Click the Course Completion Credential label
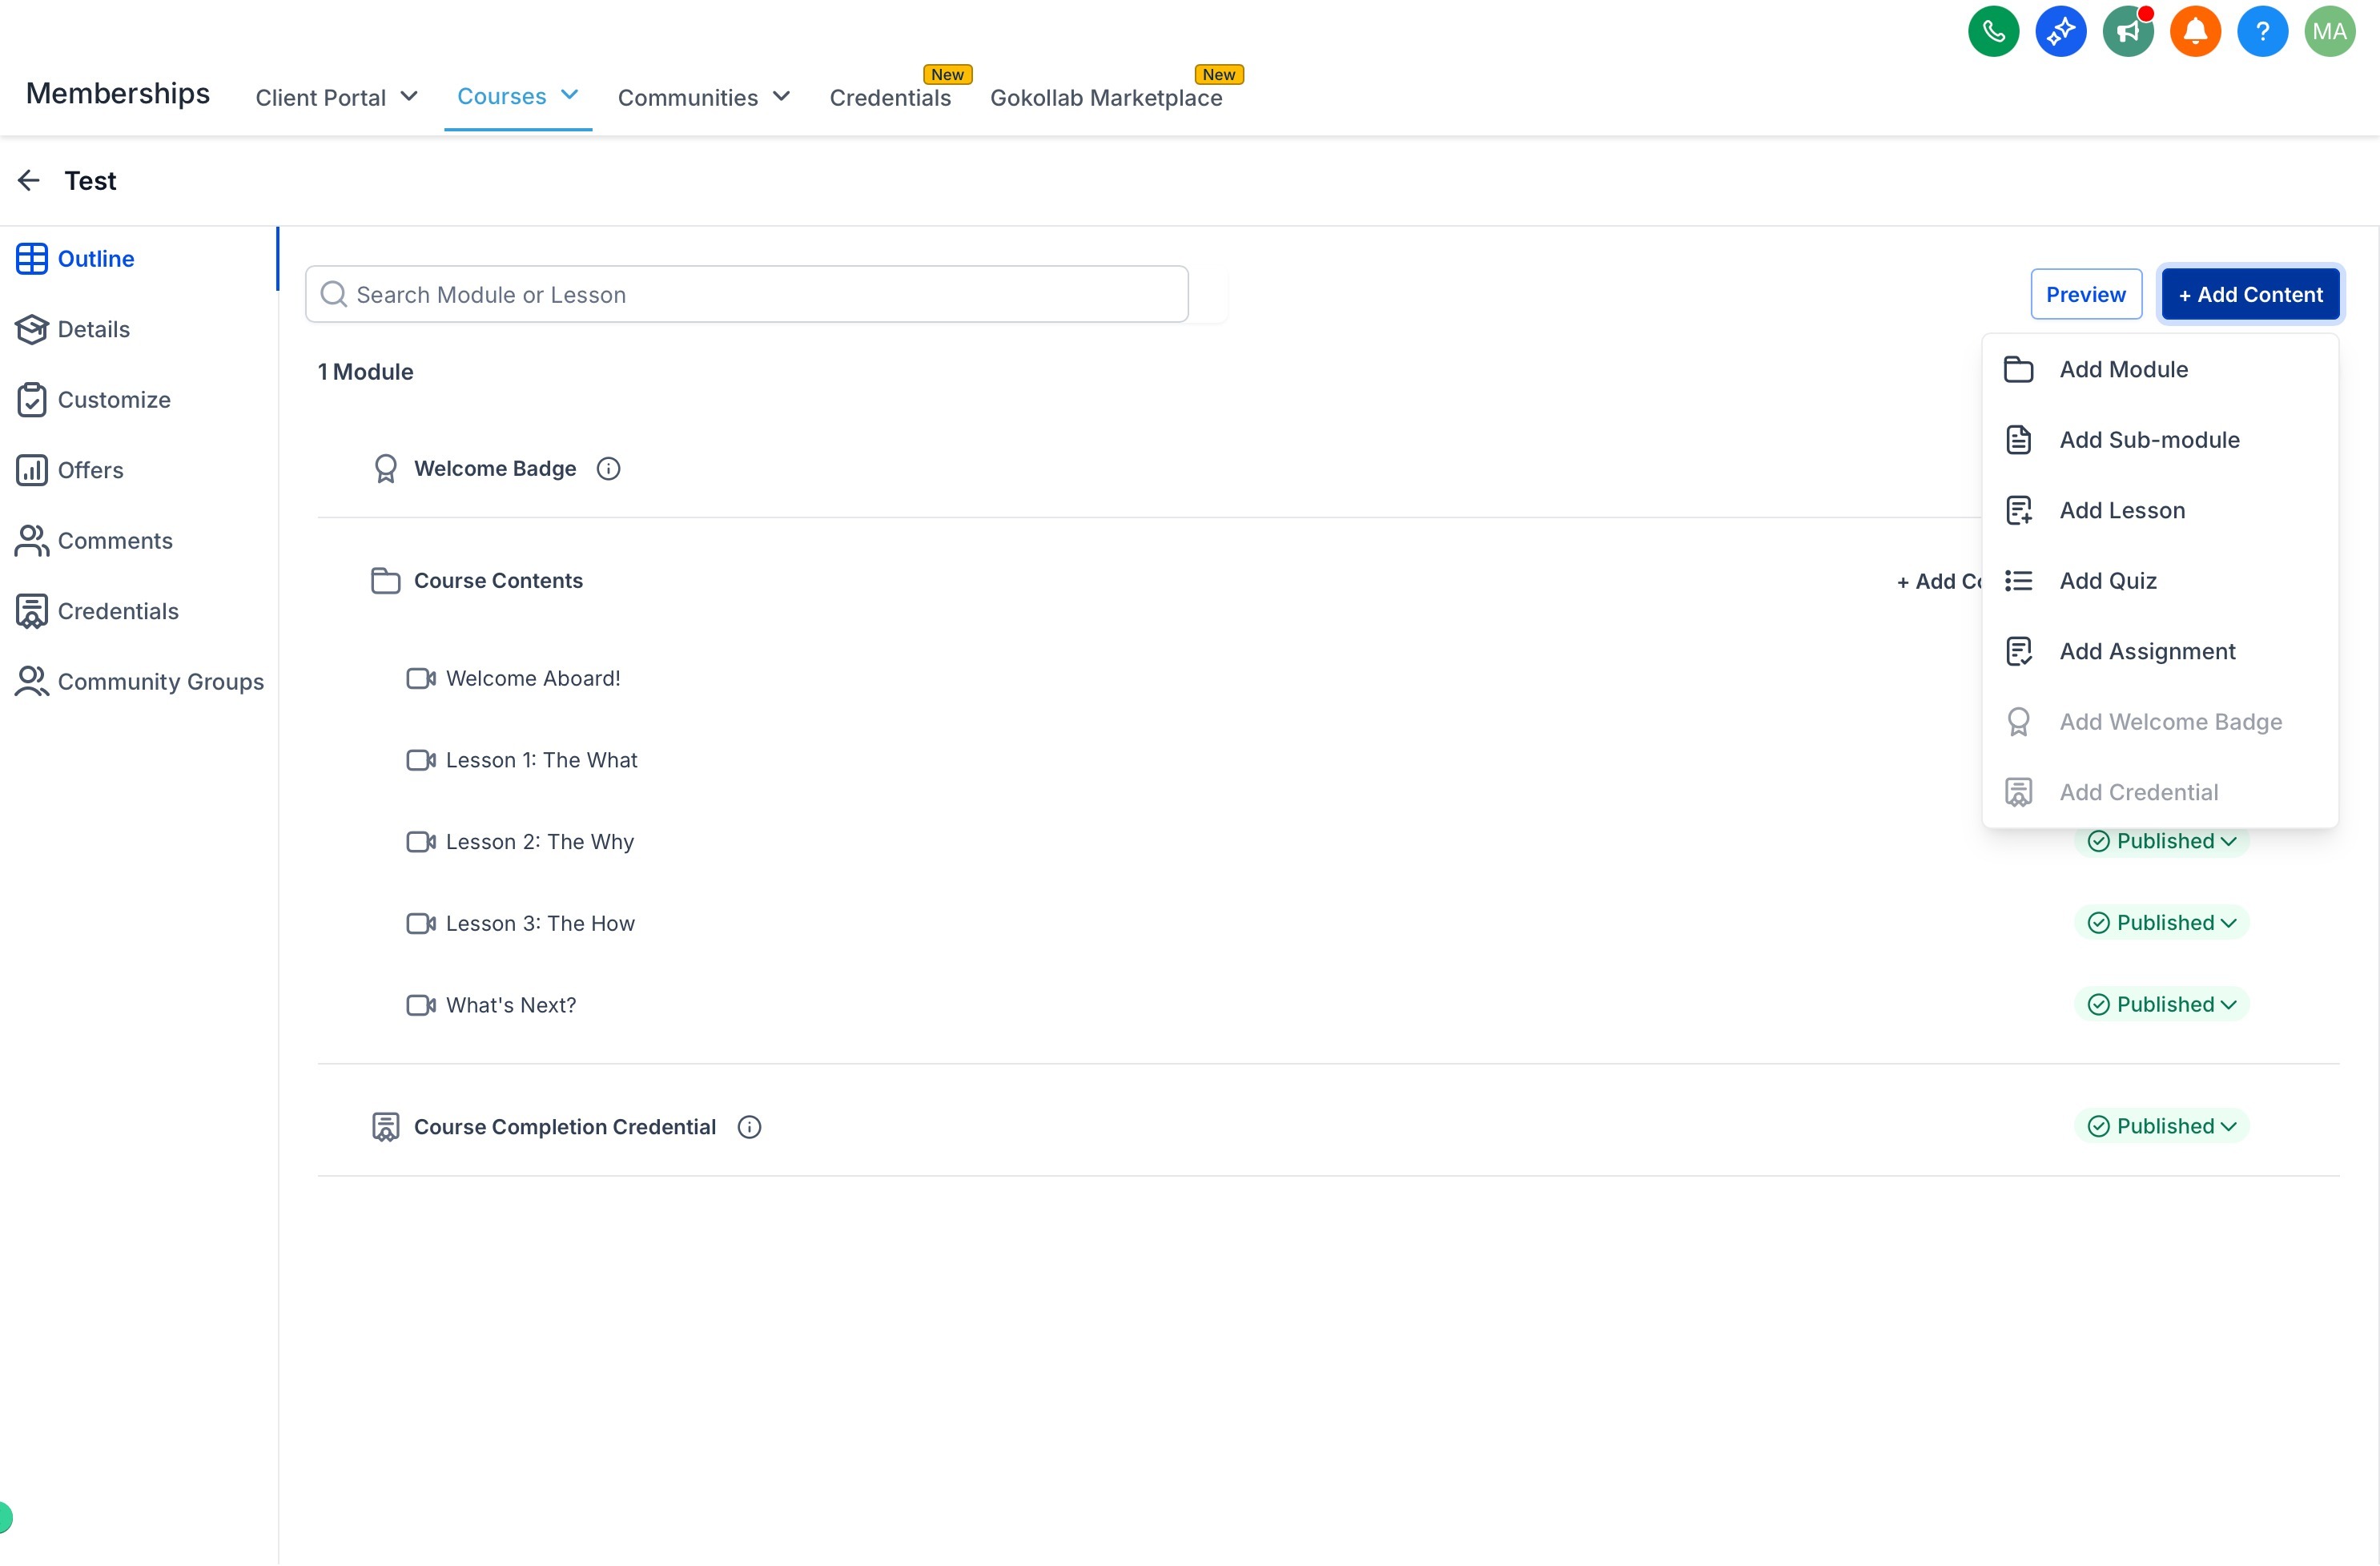 [x=565, y=1127]
